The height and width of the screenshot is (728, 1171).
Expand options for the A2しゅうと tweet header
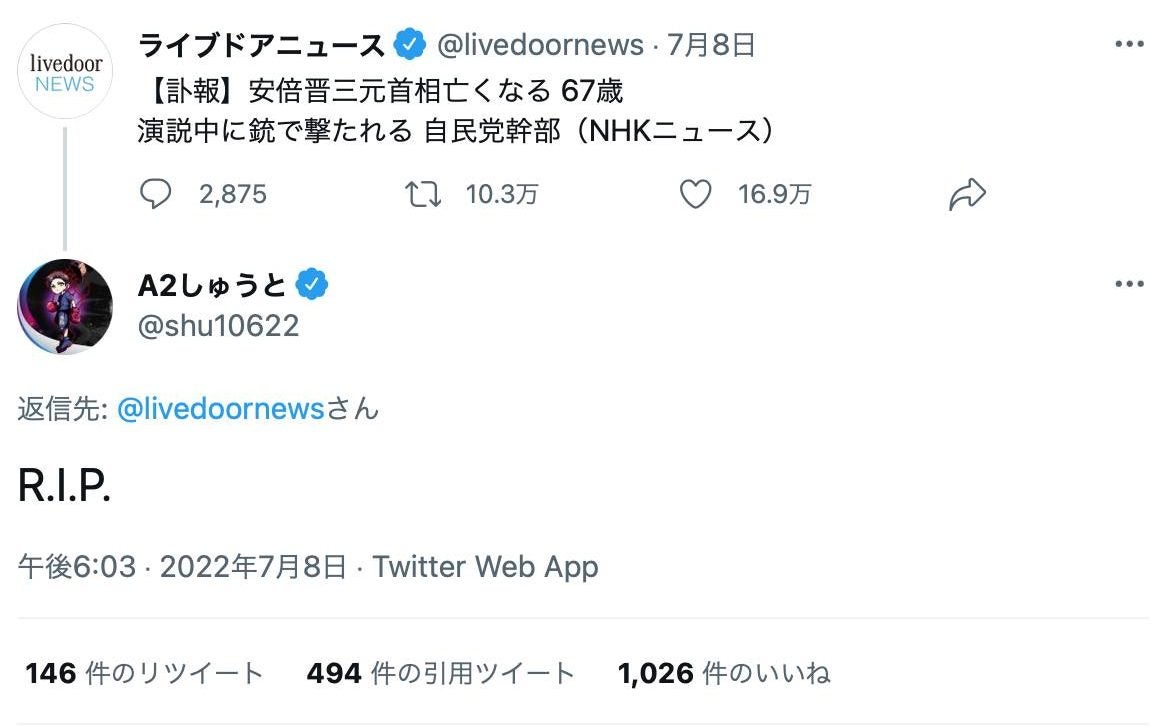[x=1130, y=283]
